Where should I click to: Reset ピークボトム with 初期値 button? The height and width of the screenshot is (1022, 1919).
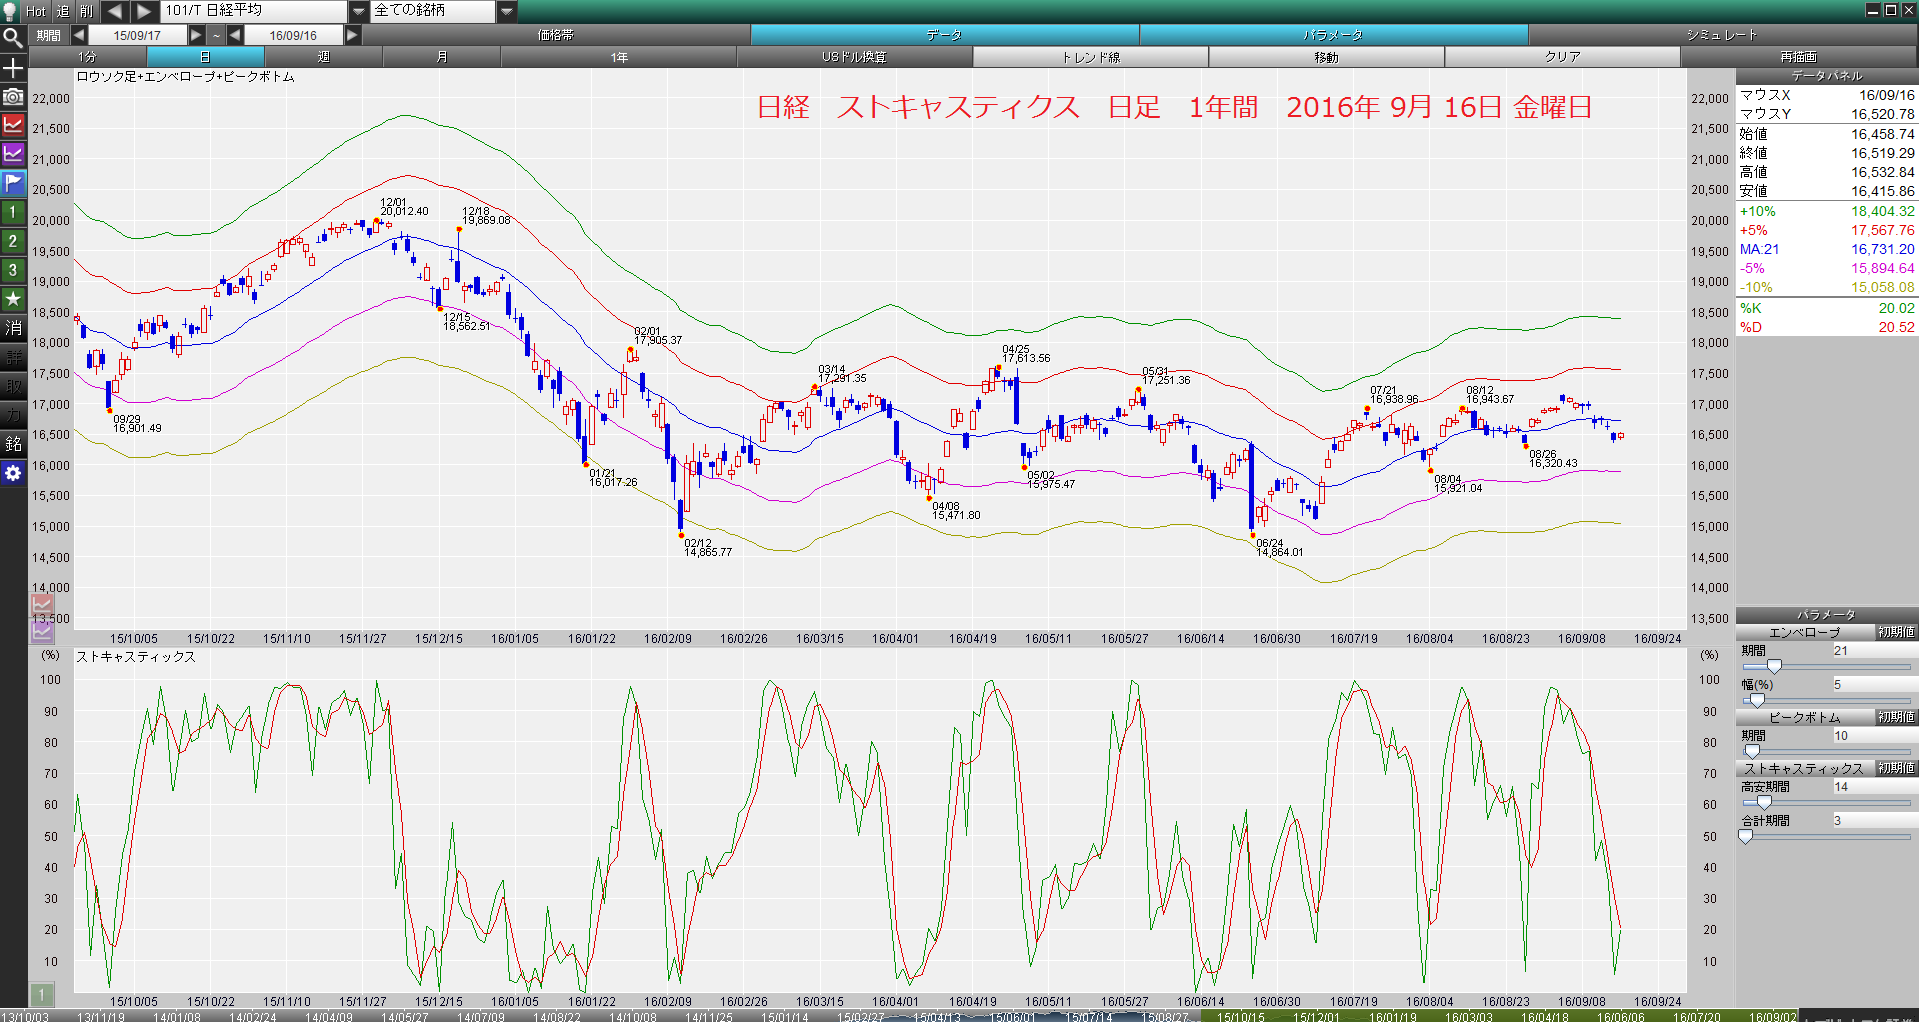pos(1895,717)
